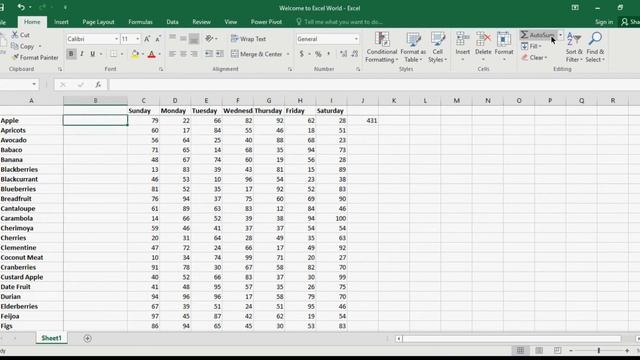Click the Tell me what you want to do box
Image resolution: width=640 pixels, height=360 pixels.
tap(339, 22)
